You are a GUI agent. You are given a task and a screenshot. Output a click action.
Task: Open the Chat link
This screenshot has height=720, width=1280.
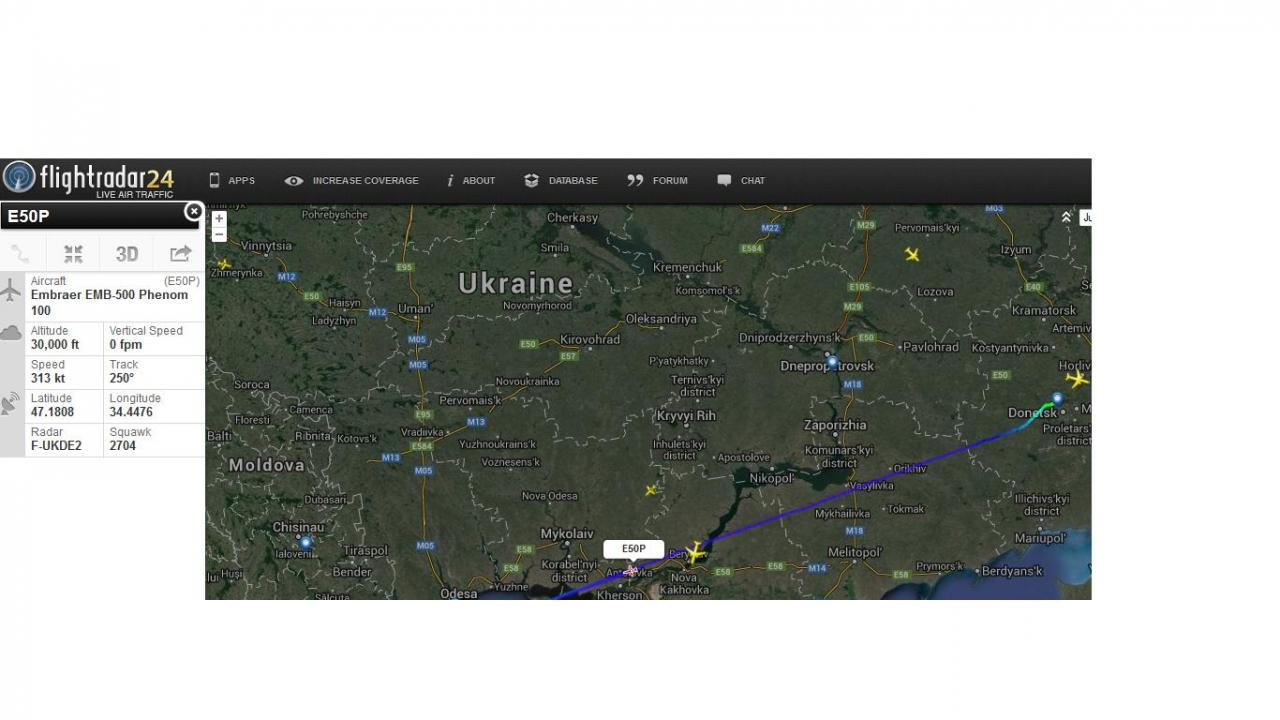(741, 181)
